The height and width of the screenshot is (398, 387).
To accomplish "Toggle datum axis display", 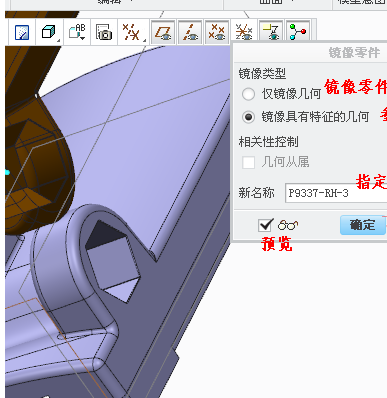I will point(190,32).
